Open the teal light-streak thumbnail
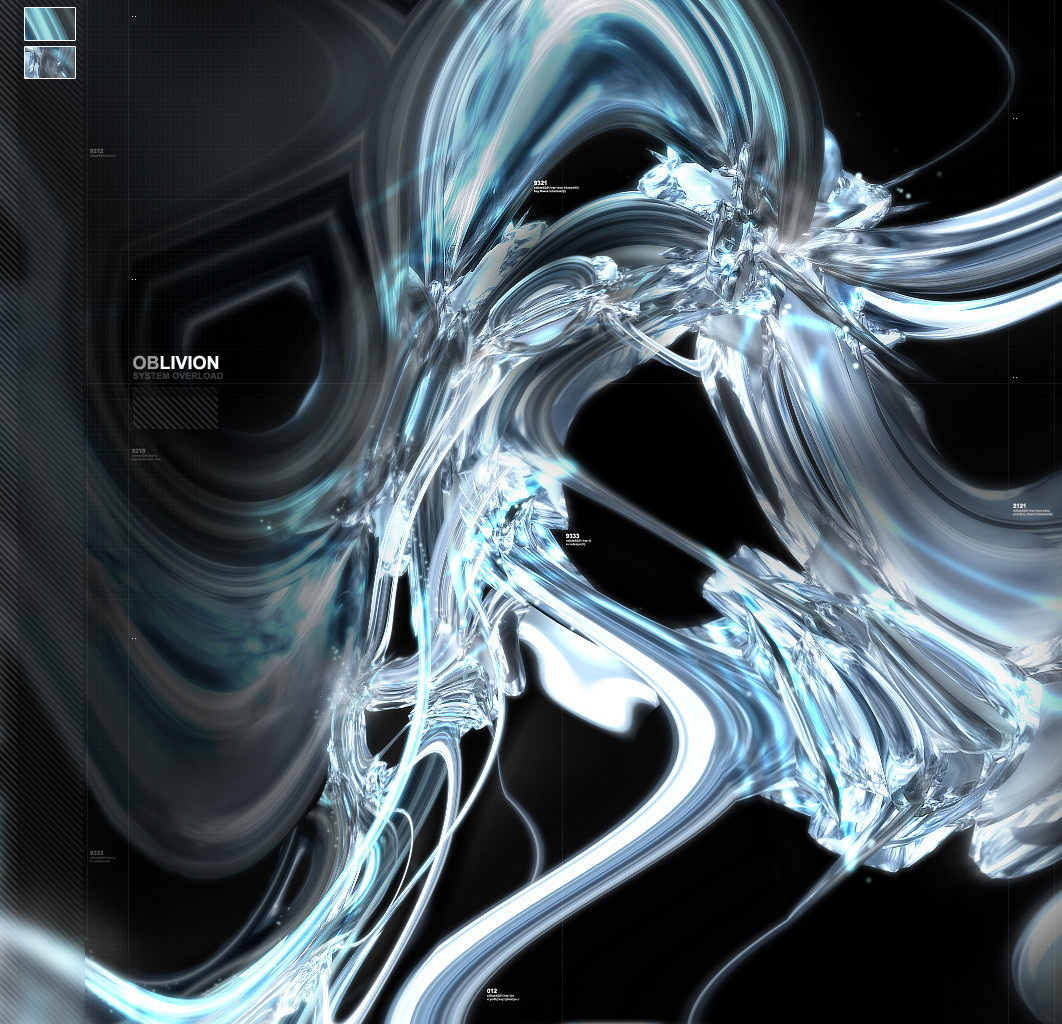Viewport: 1062px width, 1024px height. point(49,24)
